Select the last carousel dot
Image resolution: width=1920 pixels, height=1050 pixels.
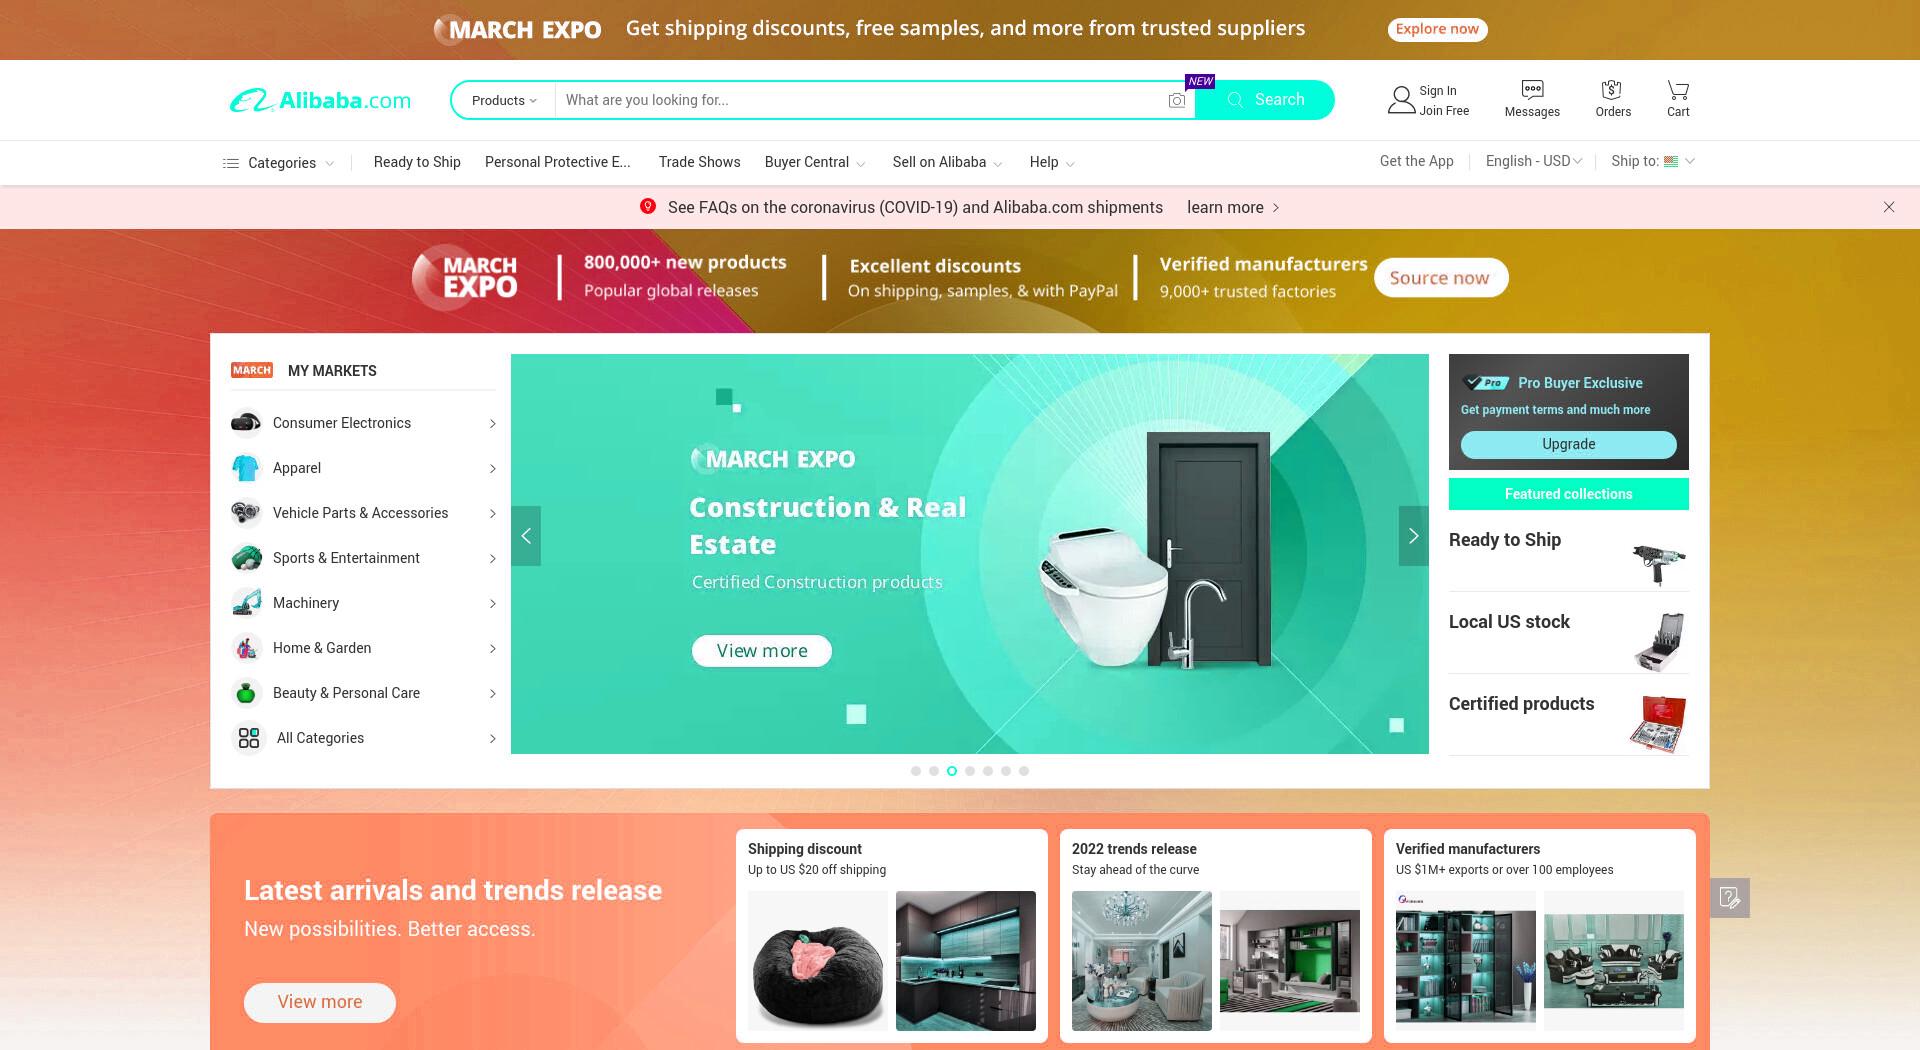coord(1024,771)
